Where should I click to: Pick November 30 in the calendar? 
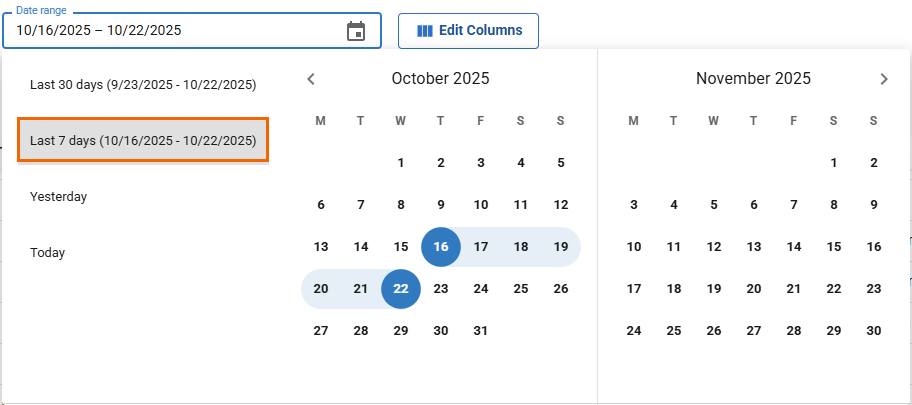point(874,331)
